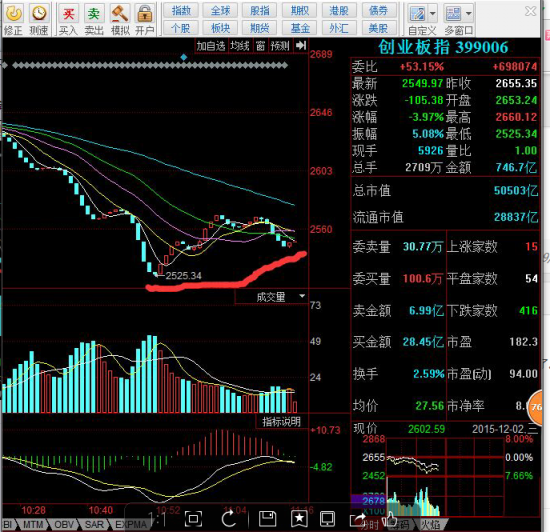
Task: Toggle 均线 moving average display
Action: point(240,46)
